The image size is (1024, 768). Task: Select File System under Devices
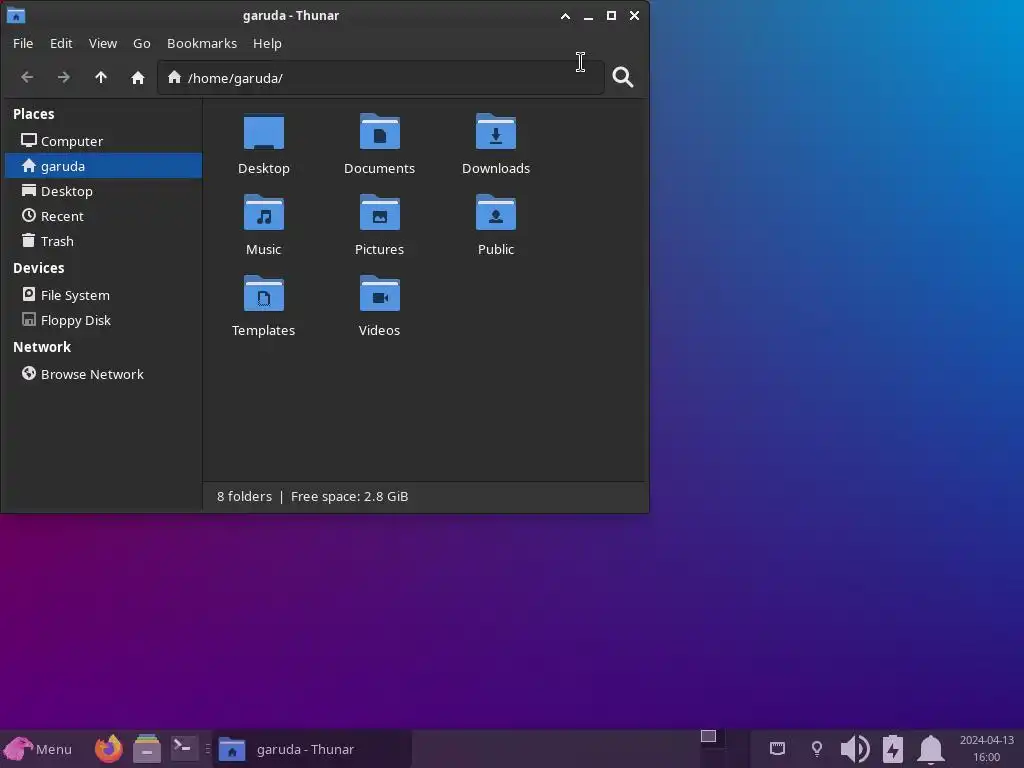(x=103, y=295)
